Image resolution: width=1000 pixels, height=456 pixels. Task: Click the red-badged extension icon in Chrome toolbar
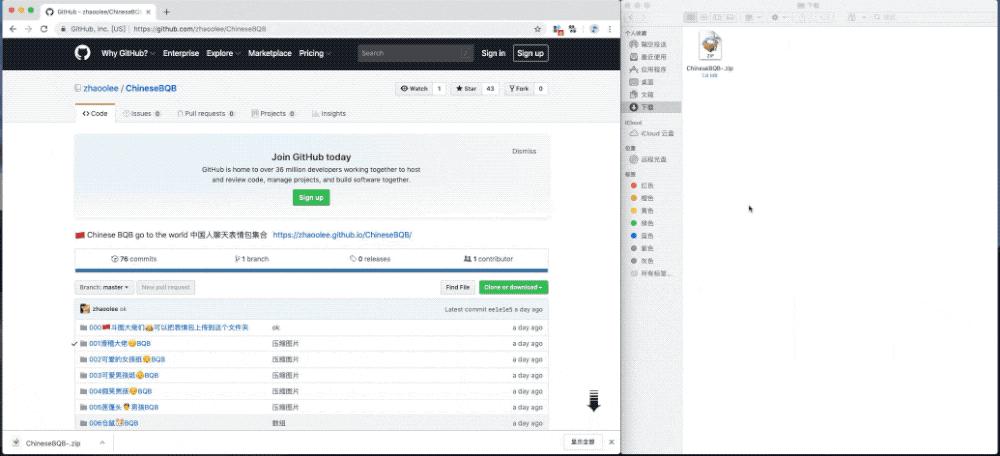click(558, 29)
